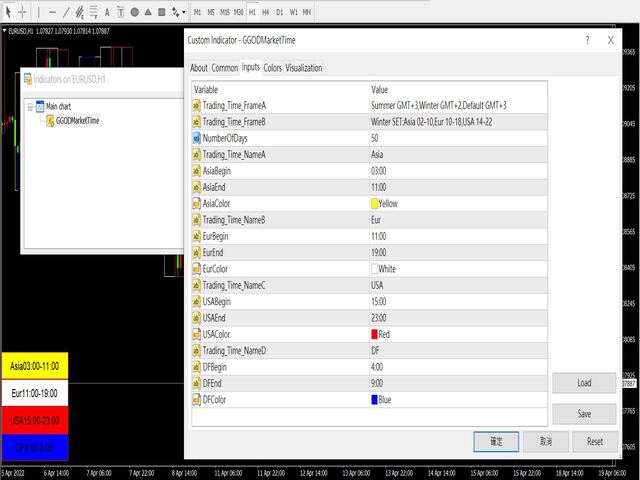Switch chart to M1 timeframe
Image resolution: width=640 pixels, height=480 pixels.
coord(197,12)
